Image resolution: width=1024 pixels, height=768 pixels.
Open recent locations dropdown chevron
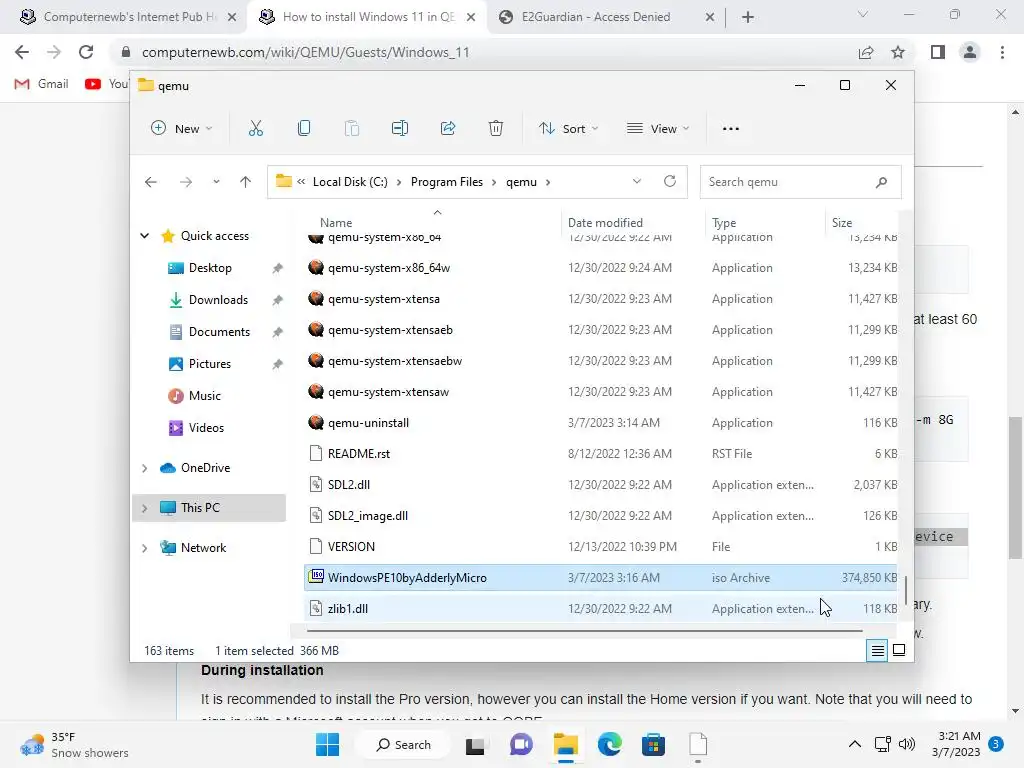[216, 182]
